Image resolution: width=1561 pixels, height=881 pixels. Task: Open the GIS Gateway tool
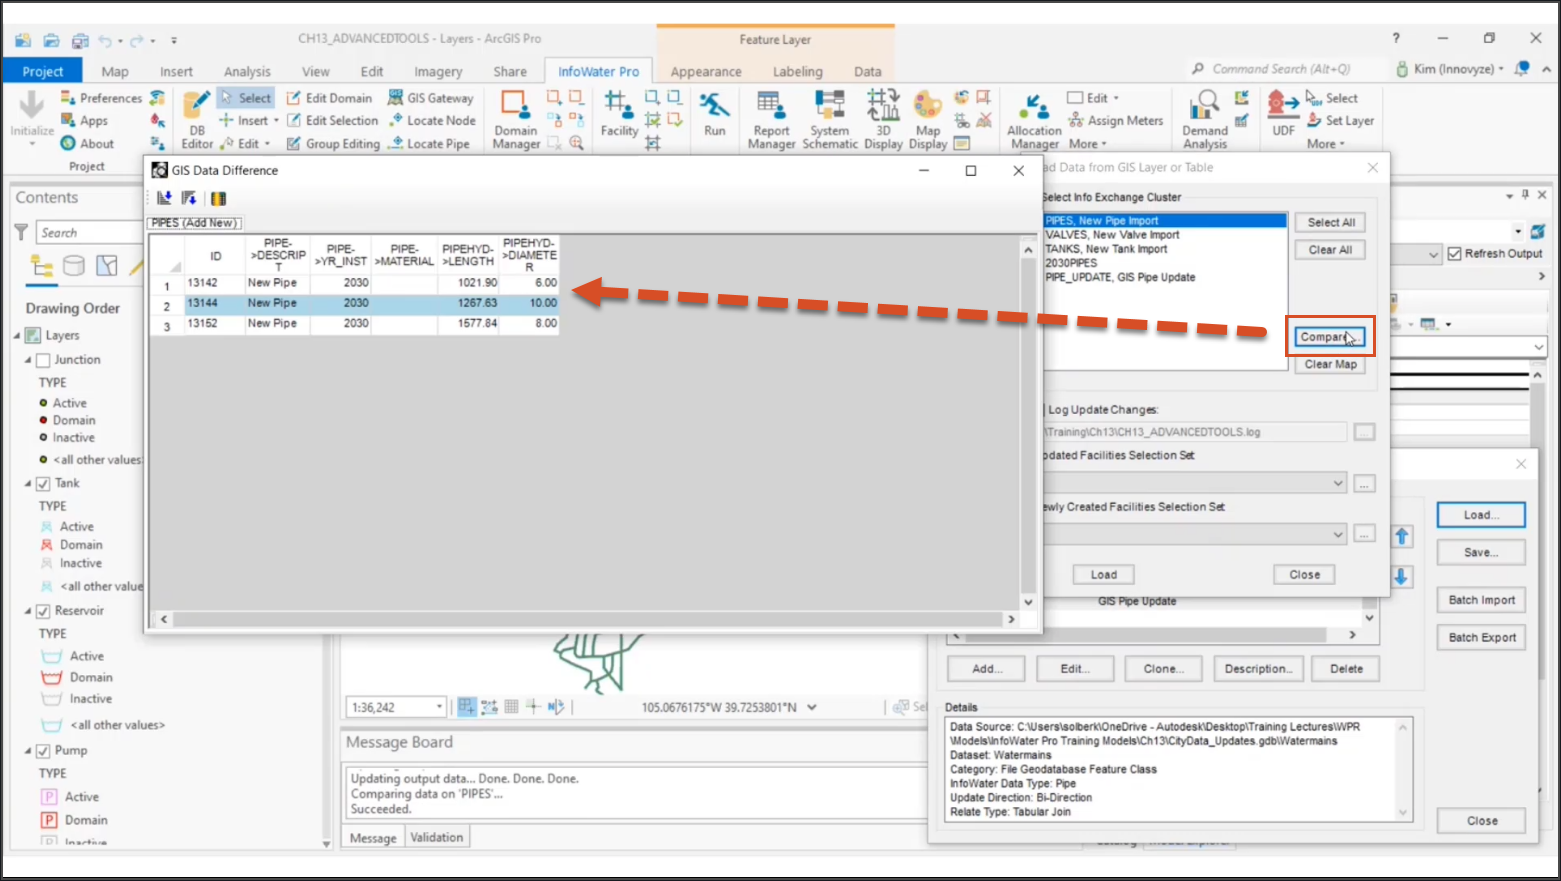[x=431, y=98]
